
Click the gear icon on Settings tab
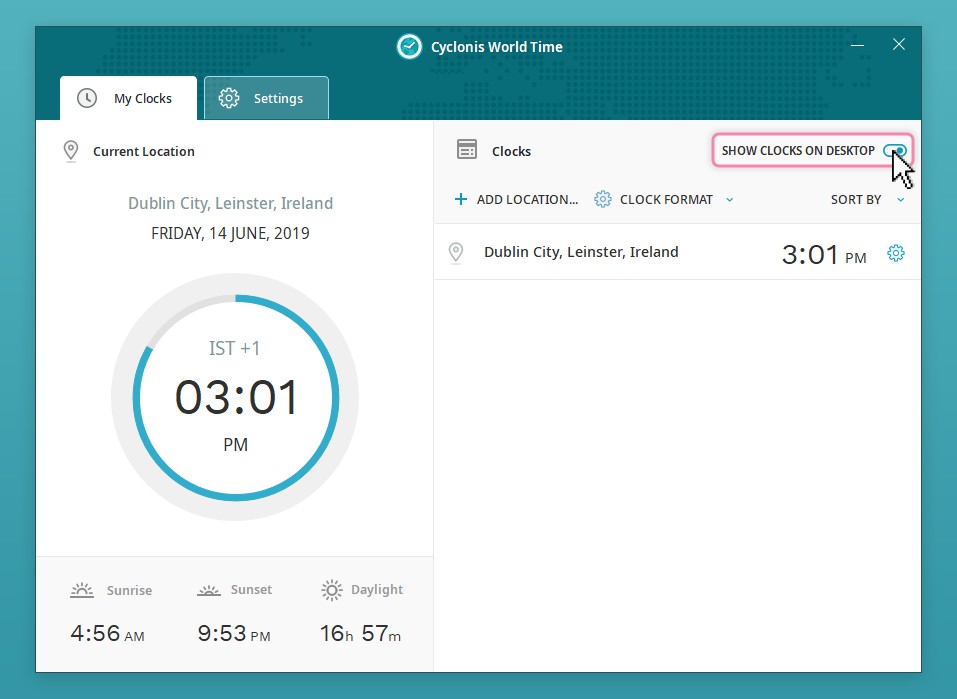pyautogui.click(x=229, y=98)
